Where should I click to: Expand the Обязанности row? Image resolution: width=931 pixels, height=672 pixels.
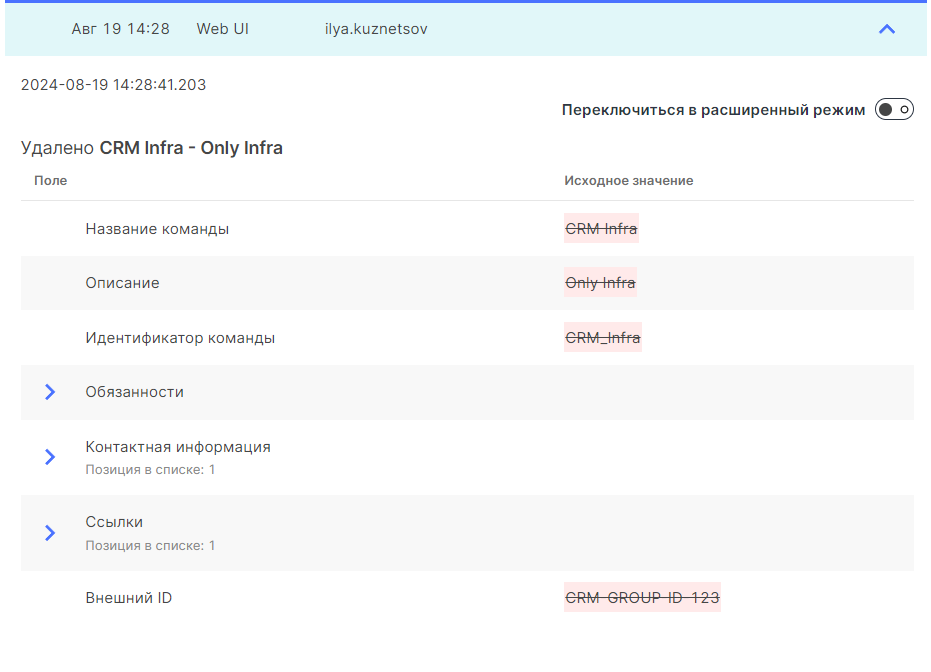[x=50, y=392]
